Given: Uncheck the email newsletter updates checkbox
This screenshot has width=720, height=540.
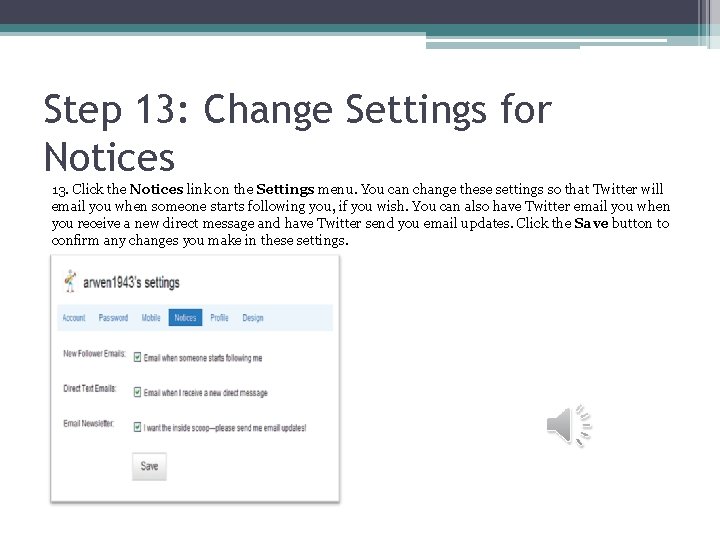Looking at the screenshot, I should coord(137,427).
